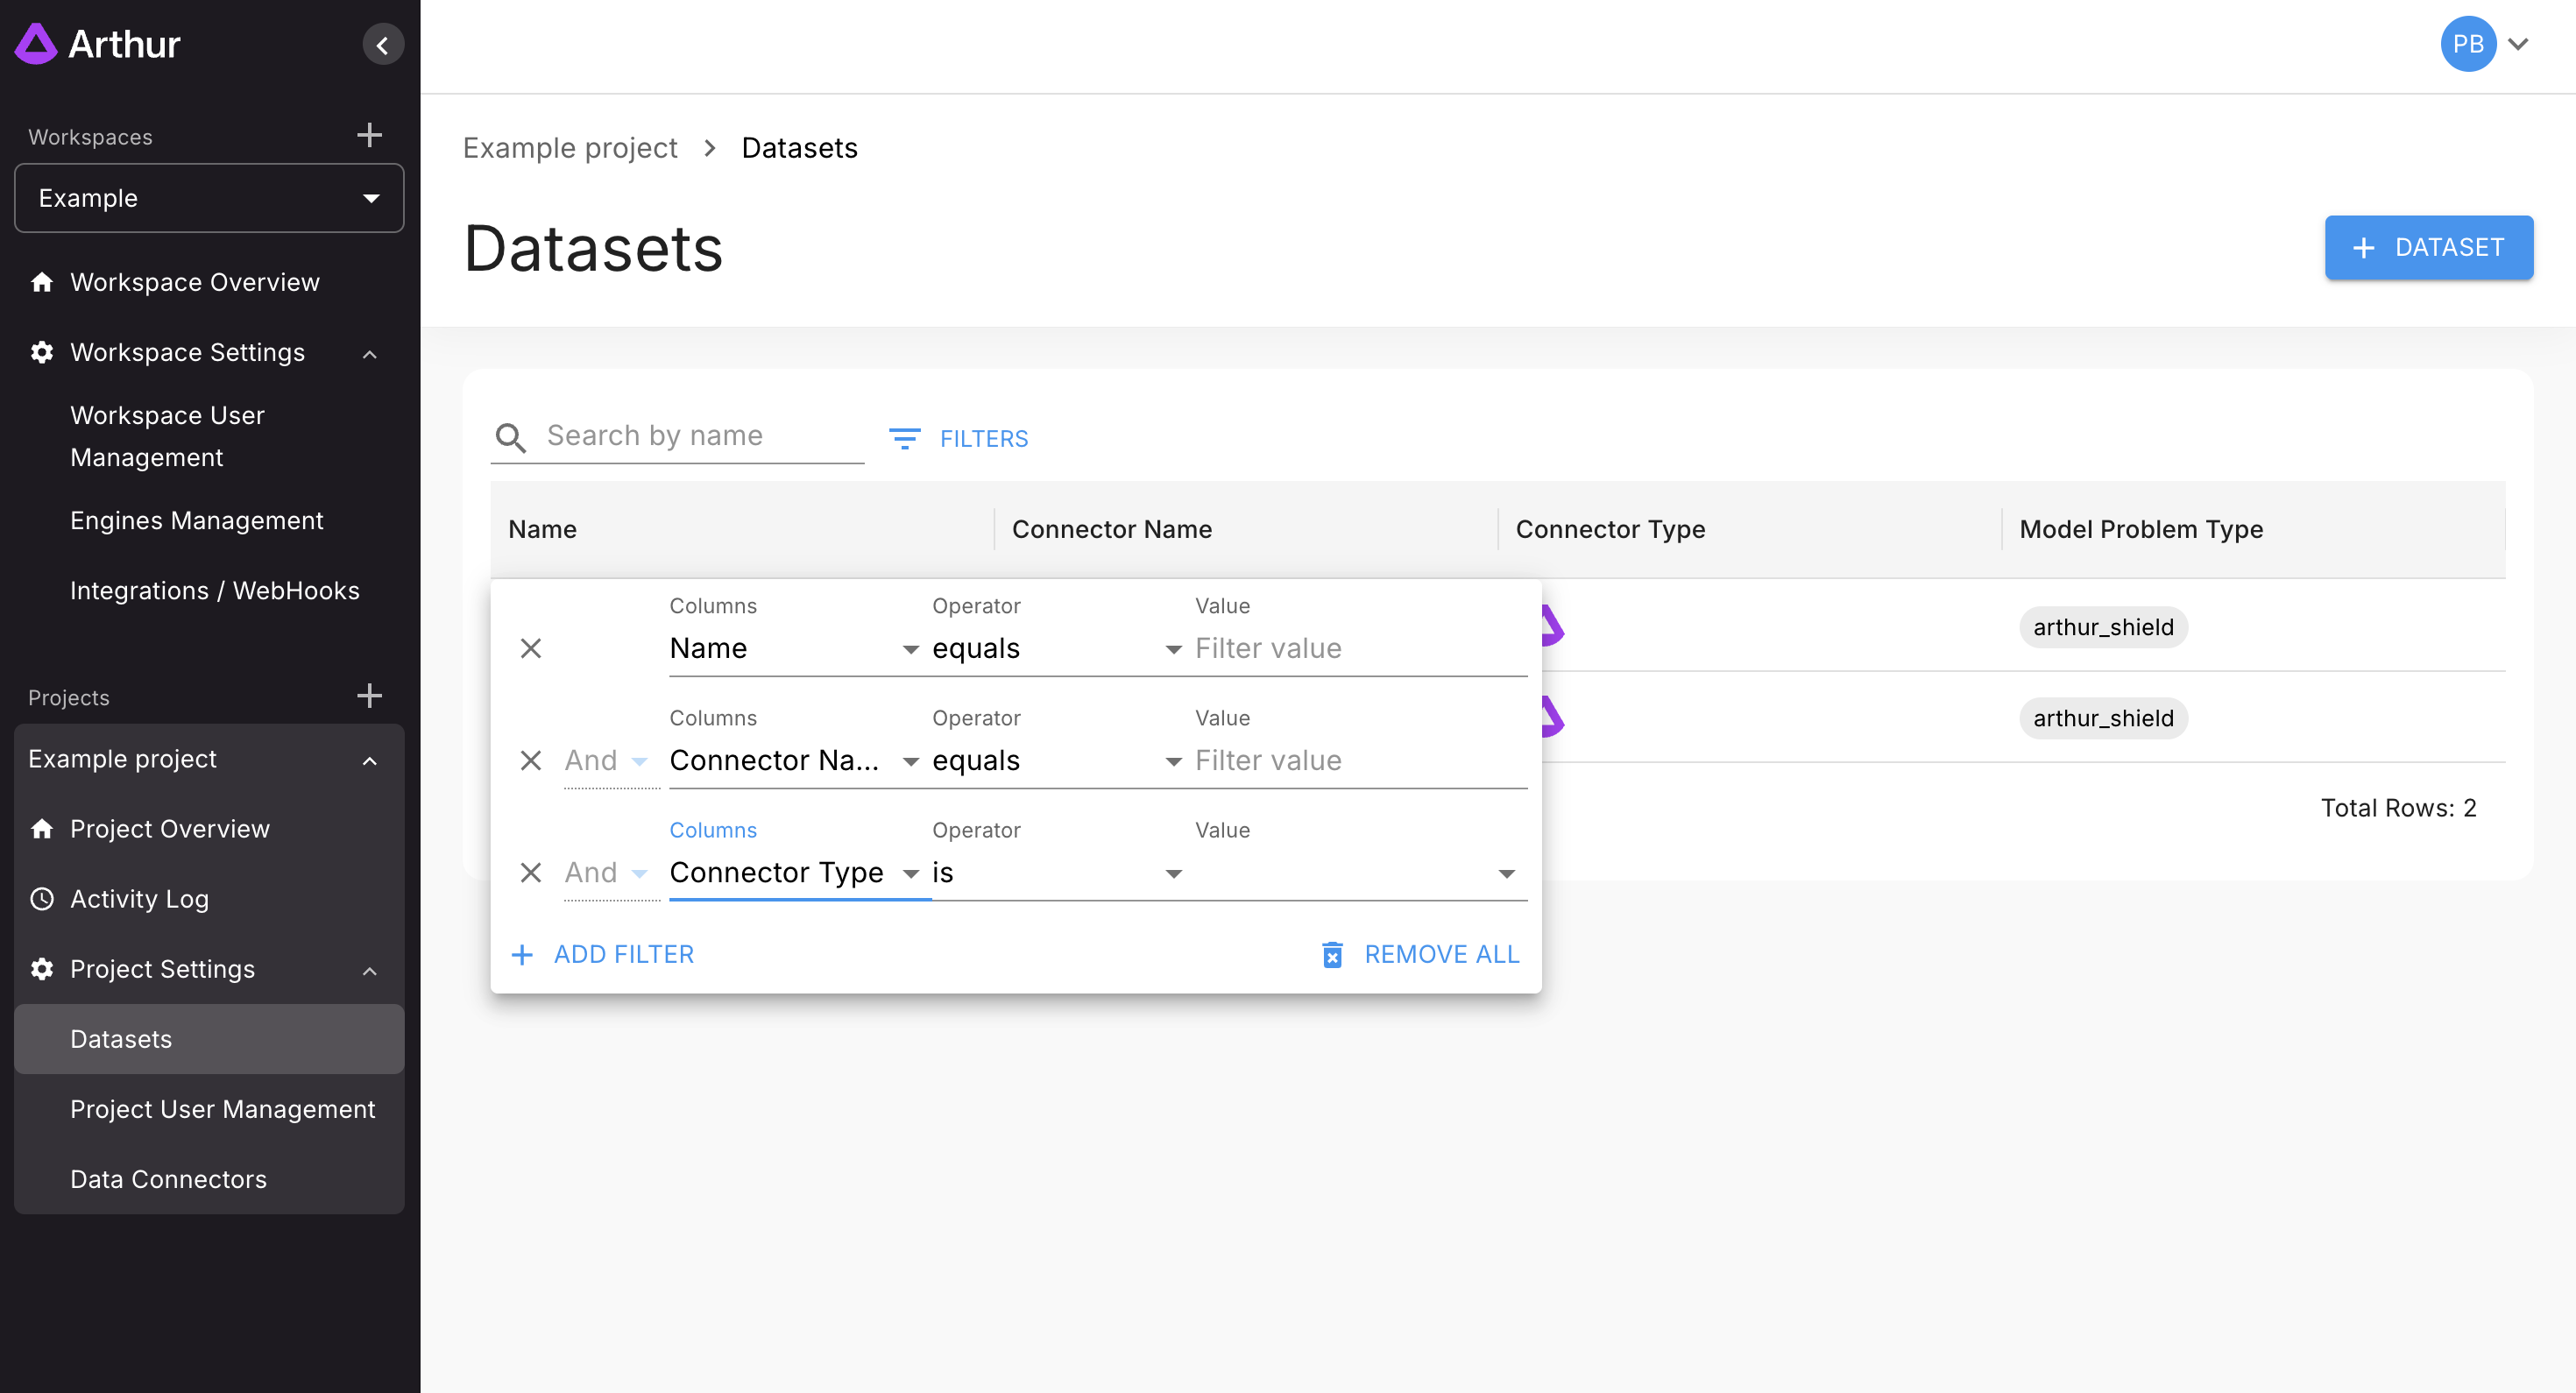
Task: Remove the Name filter row
Action: point(531,648)
